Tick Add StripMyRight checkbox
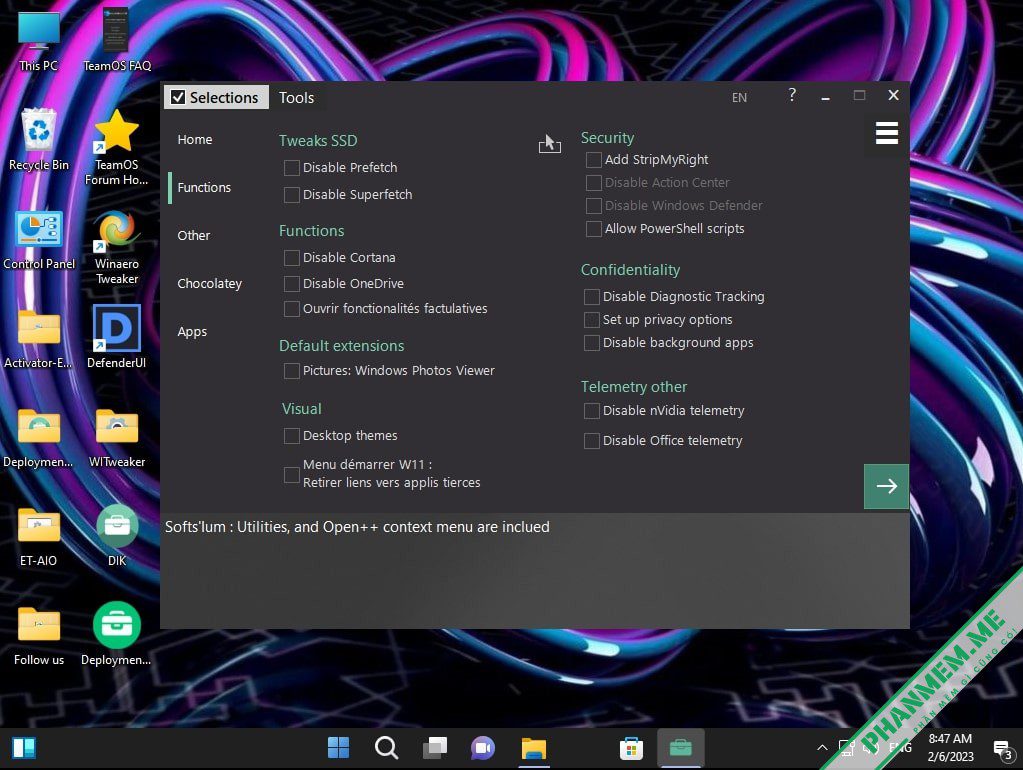 594,160
